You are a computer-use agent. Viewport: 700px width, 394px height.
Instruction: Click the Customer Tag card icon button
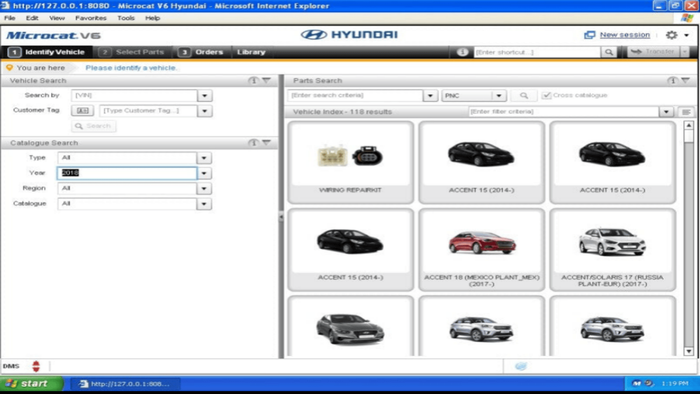click(83, 111)
